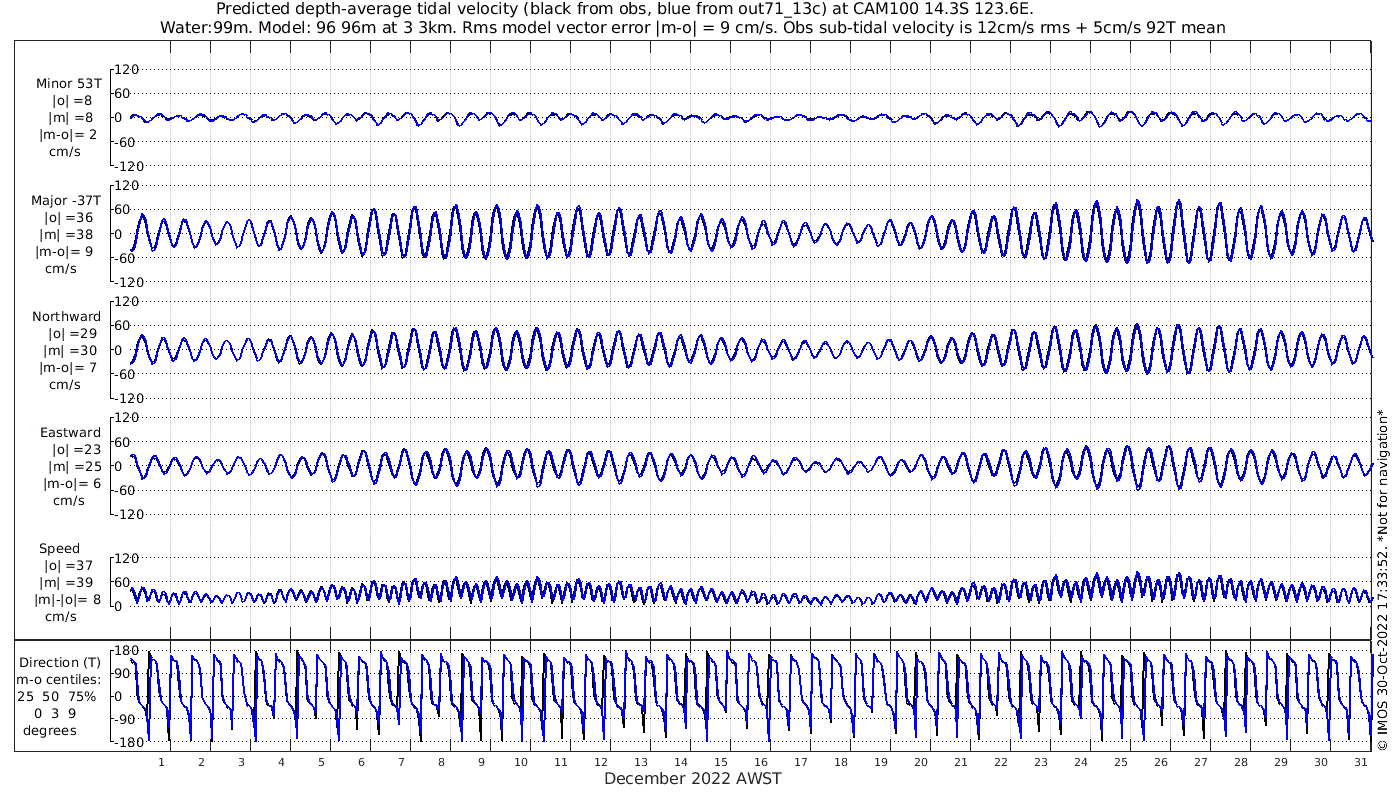Click the 120 tick label of the Minor panel
The width and height of the screenshot is (1400, 800).
coord(127,69)
